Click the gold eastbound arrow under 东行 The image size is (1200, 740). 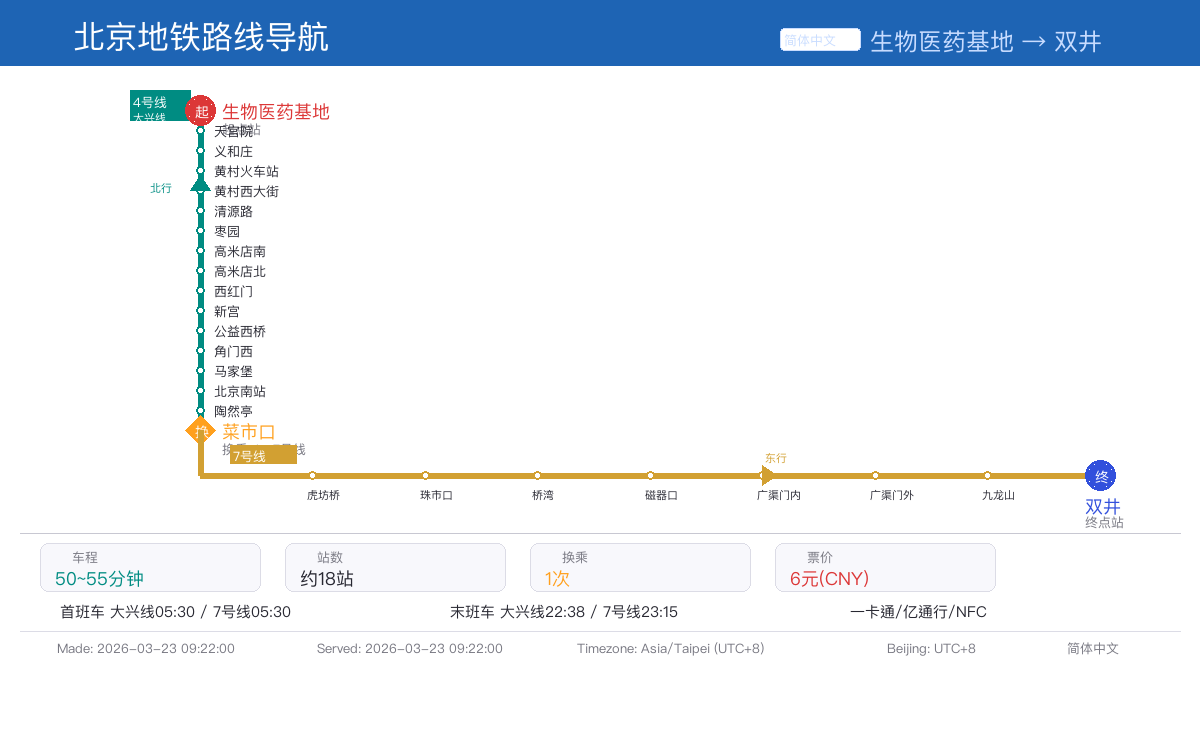[x=767, y=475]
